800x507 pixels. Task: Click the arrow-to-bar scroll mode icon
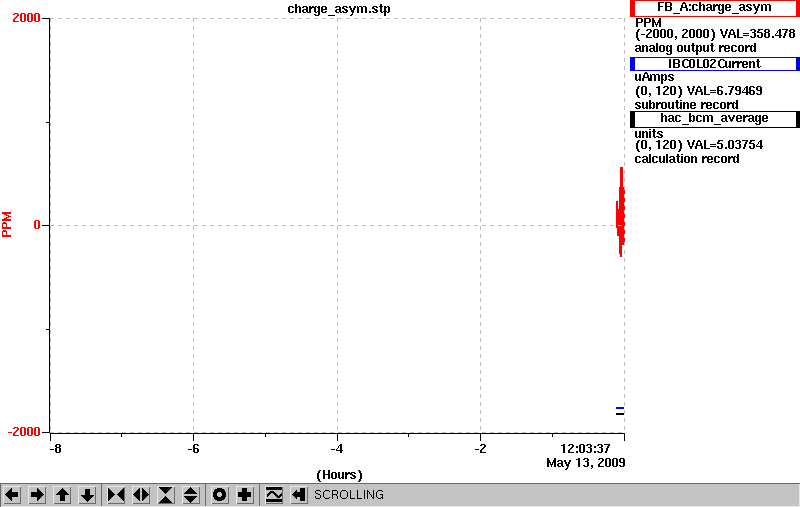pyautogui.click(x=299, y=495)
